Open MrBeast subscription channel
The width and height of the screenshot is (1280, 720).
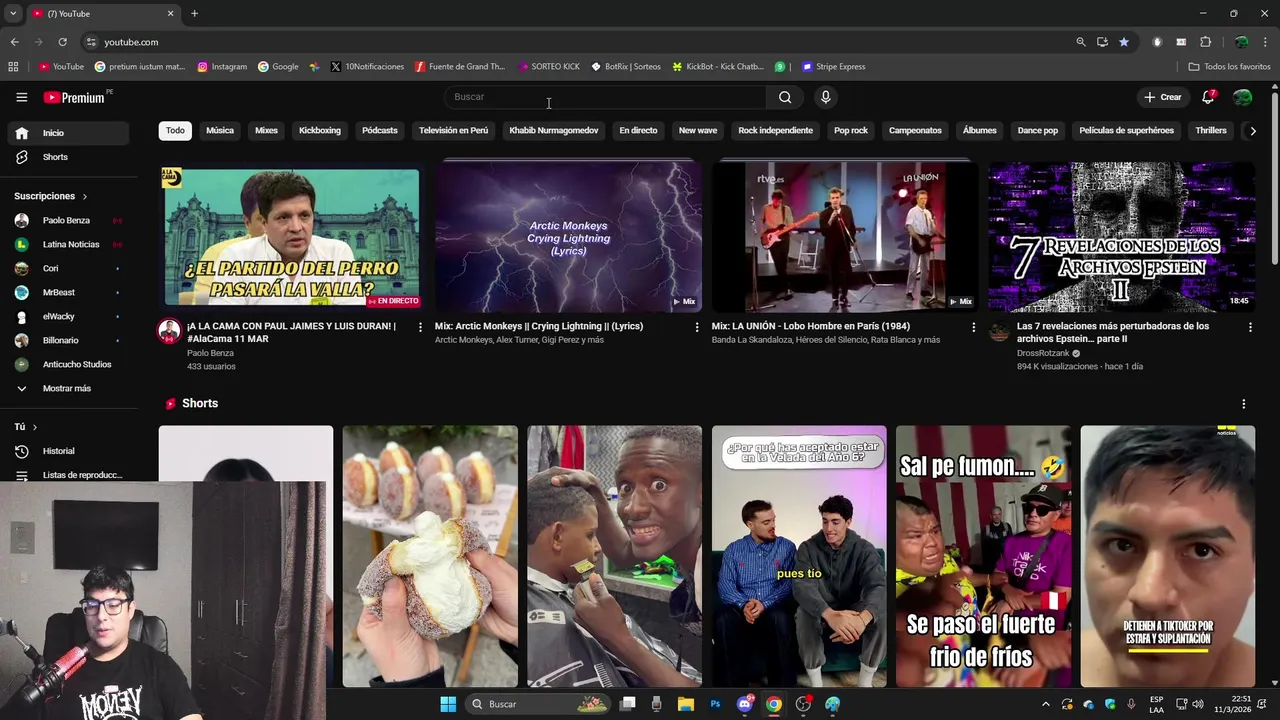(x=68, y=292)
